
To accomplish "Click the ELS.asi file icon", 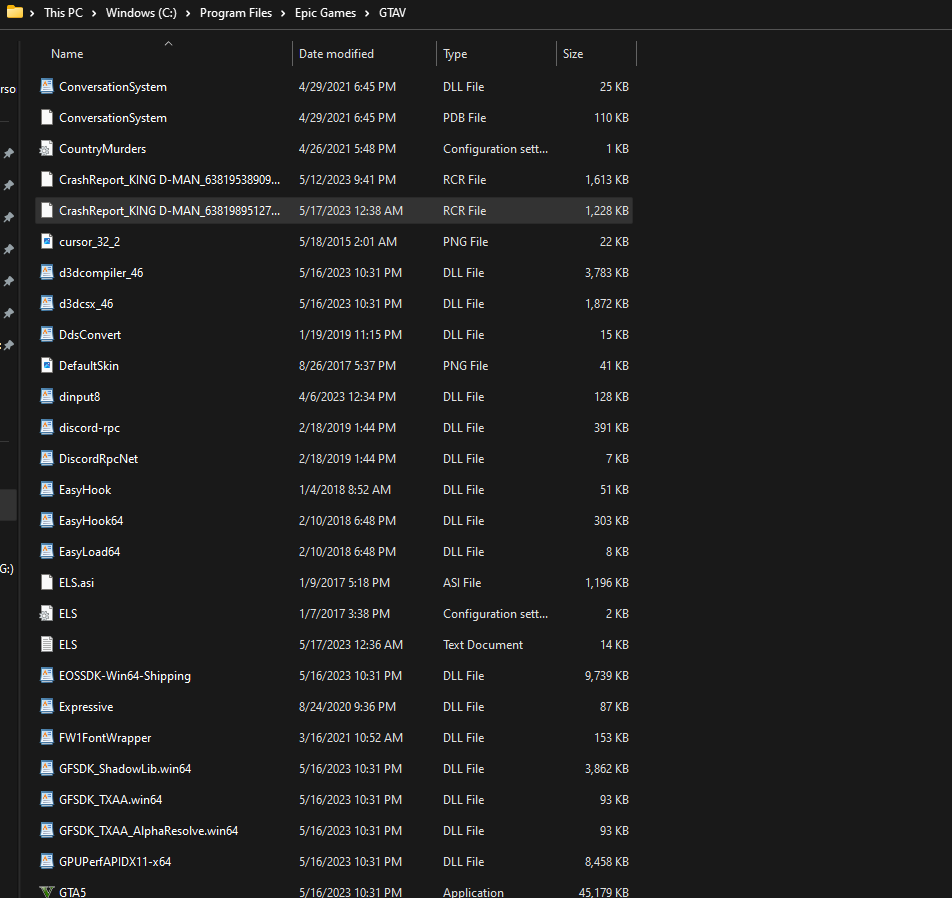I will click(46, 583).
